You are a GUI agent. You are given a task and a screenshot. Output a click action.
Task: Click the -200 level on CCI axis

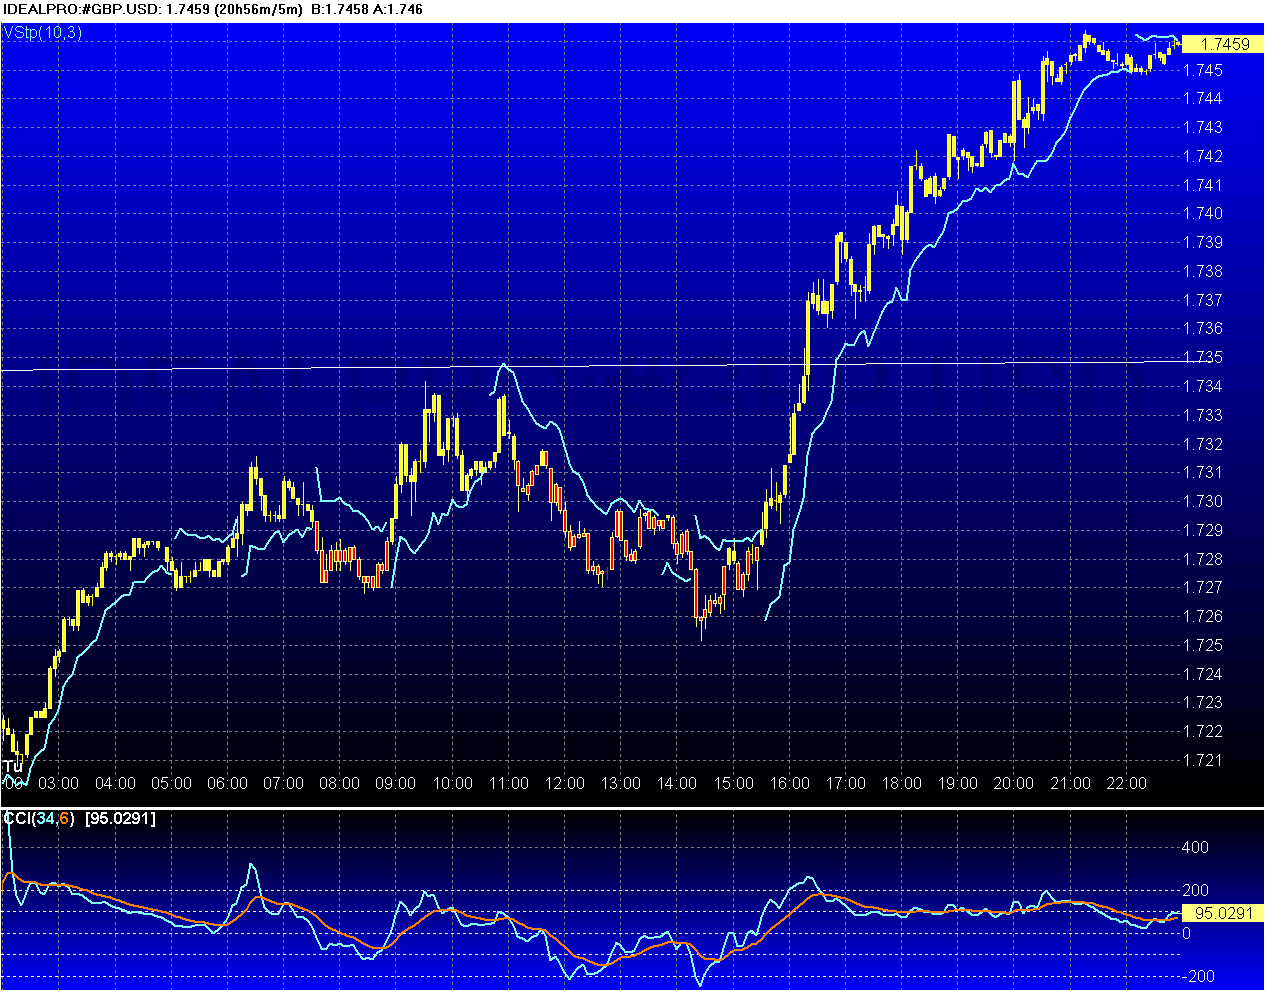pyautogui.click(x=1197, y=976)
